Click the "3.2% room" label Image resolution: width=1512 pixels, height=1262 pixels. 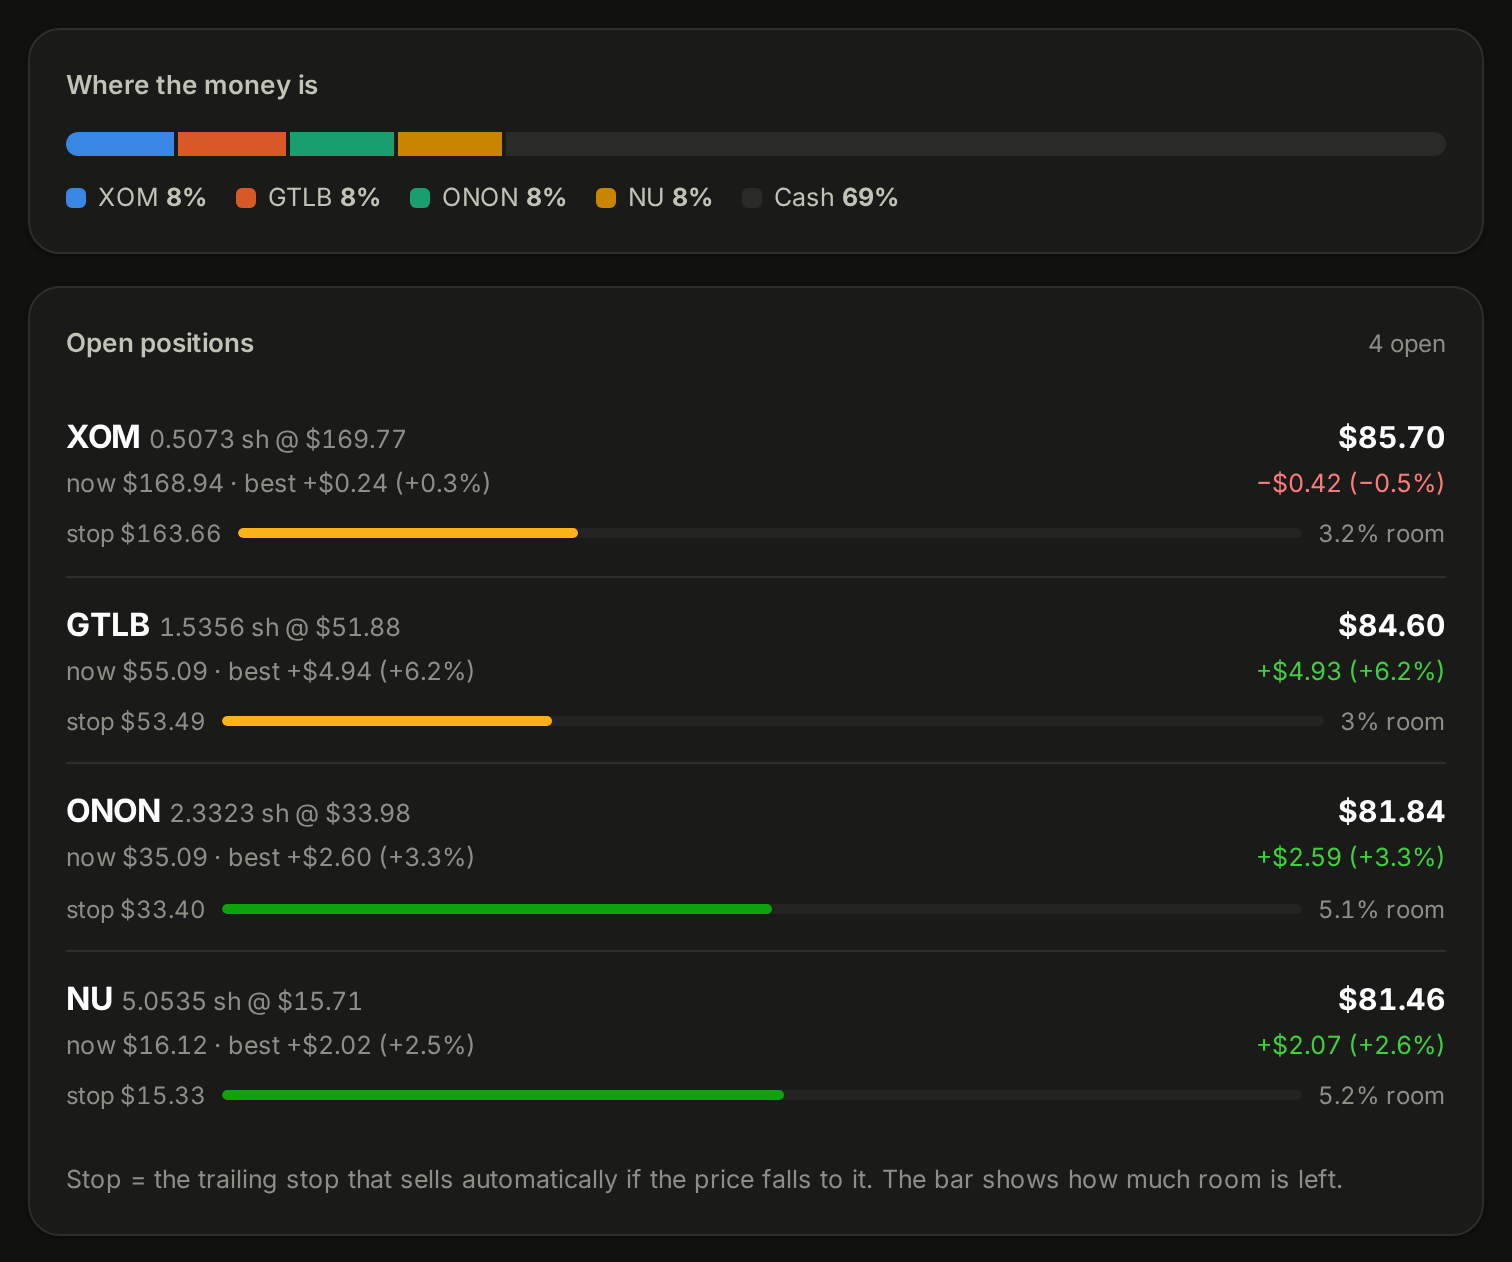pyautogui.click(x=1382, y=534)
